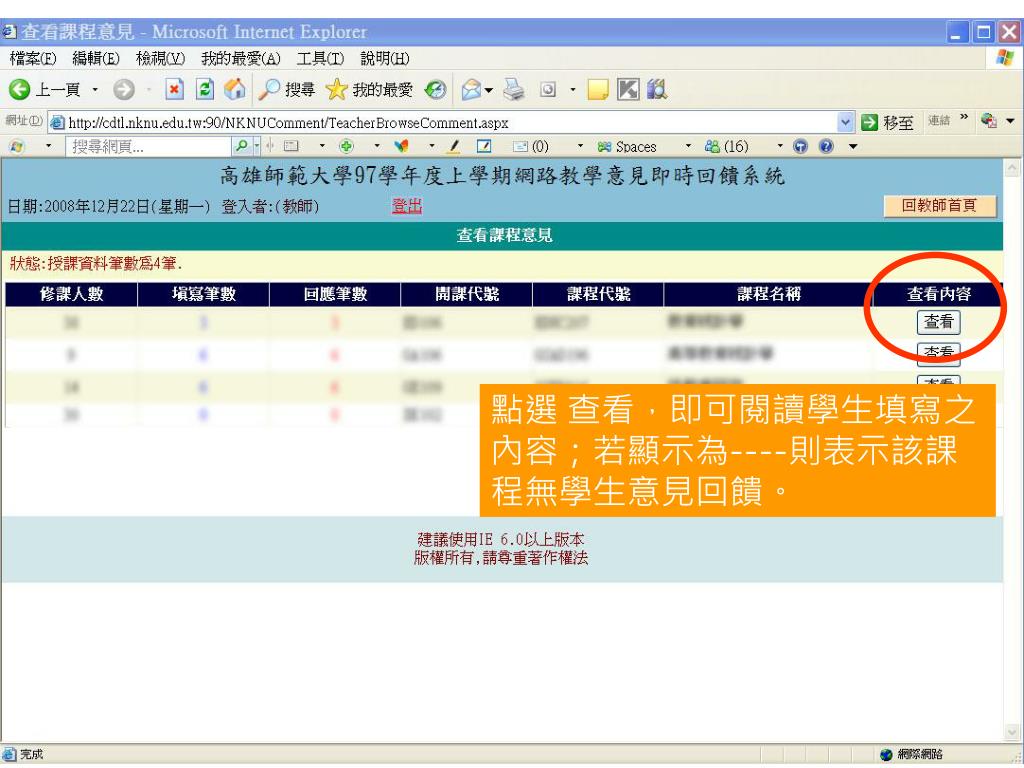
Task: Open the History clock icon
Action: 436,89
